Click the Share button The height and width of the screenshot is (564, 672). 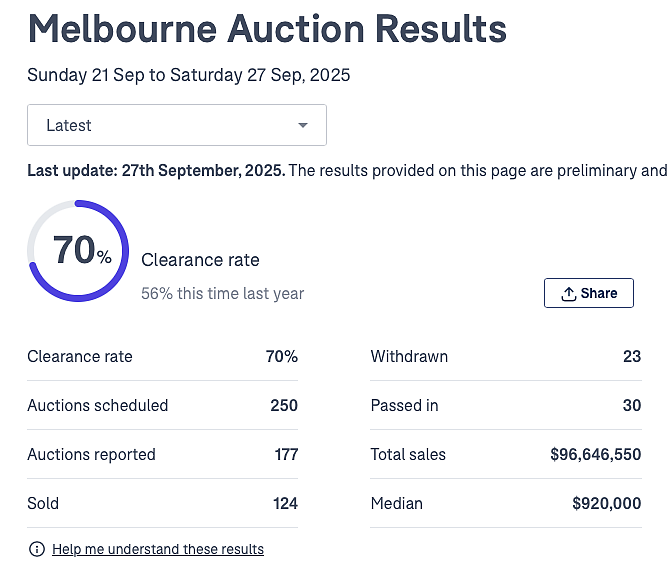tap(589, 293)
